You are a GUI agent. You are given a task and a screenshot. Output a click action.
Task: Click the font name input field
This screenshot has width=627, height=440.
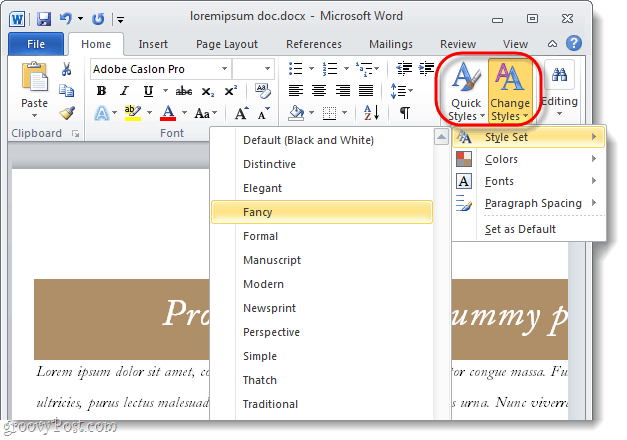pos(155,69)
